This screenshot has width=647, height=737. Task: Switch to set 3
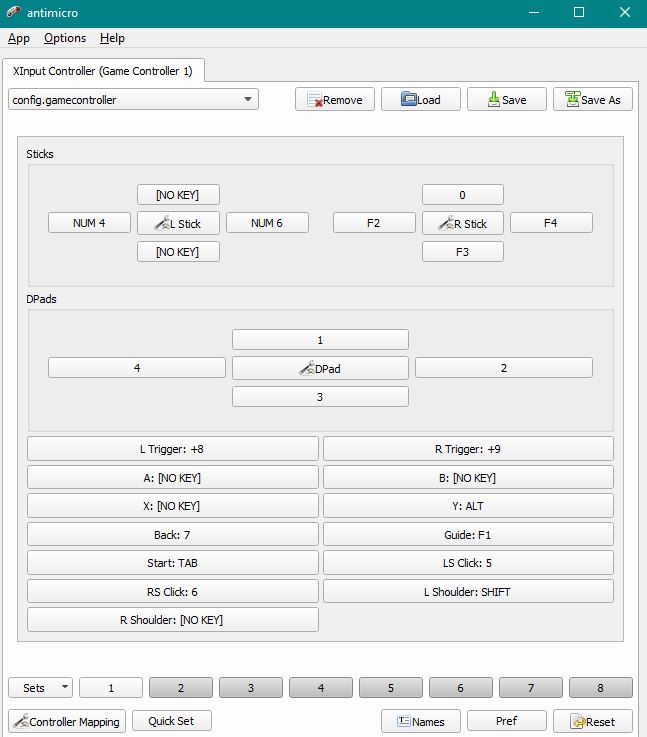(251, 688)
